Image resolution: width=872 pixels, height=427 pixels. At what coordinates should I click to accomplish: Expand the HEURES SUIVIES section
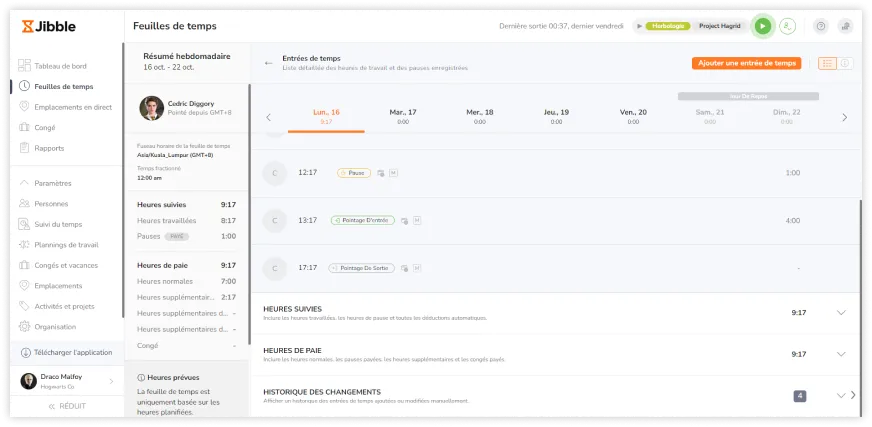click(840, 313)
